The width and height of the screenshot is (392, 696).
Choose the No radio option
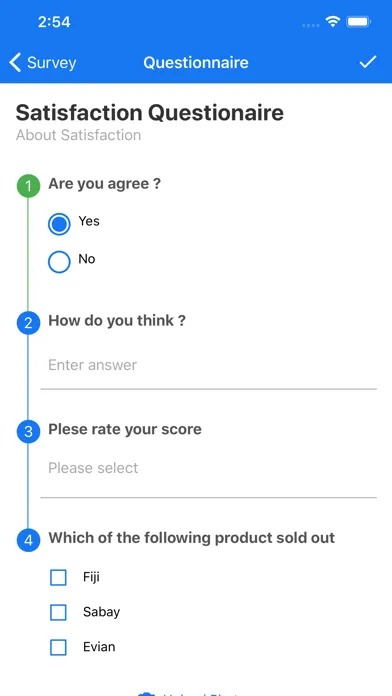[59, 262]
